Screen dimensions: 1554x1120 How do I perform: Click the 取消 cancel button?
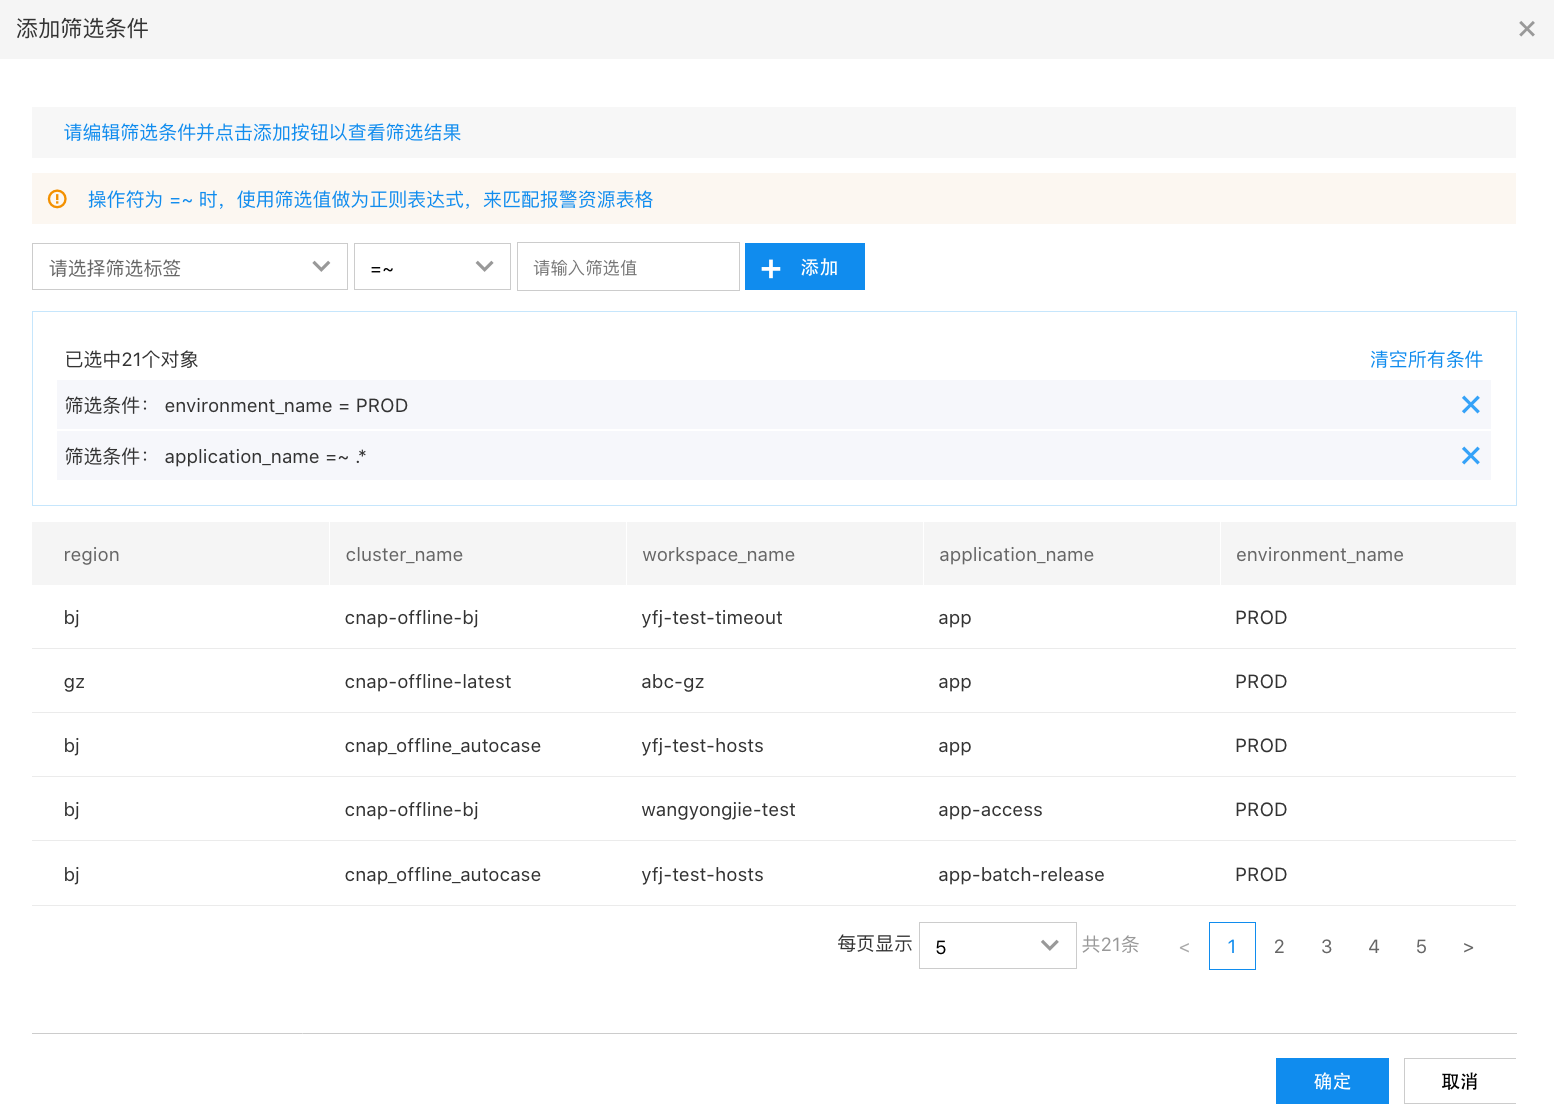[1460, 1081]
